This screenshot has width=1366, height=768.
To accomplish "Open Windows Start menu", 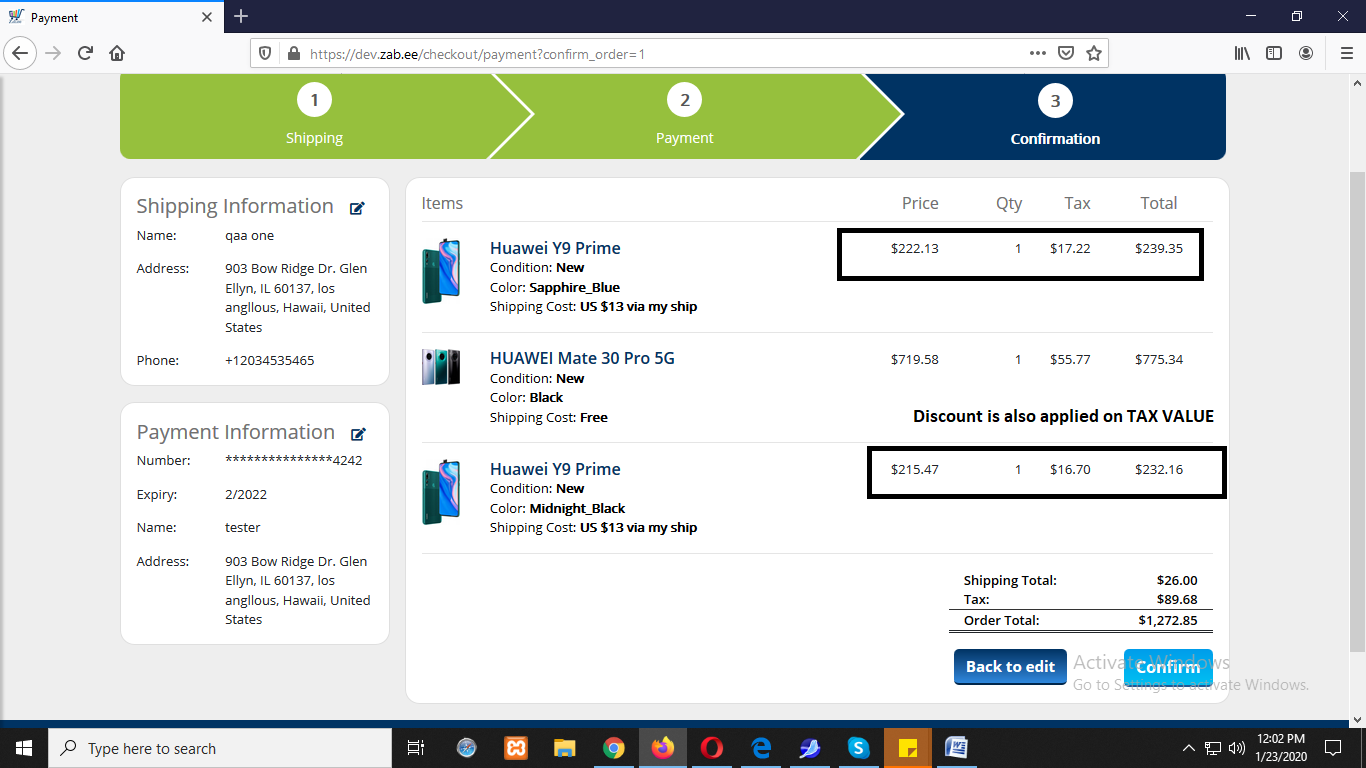I will (x=23, y=748).
